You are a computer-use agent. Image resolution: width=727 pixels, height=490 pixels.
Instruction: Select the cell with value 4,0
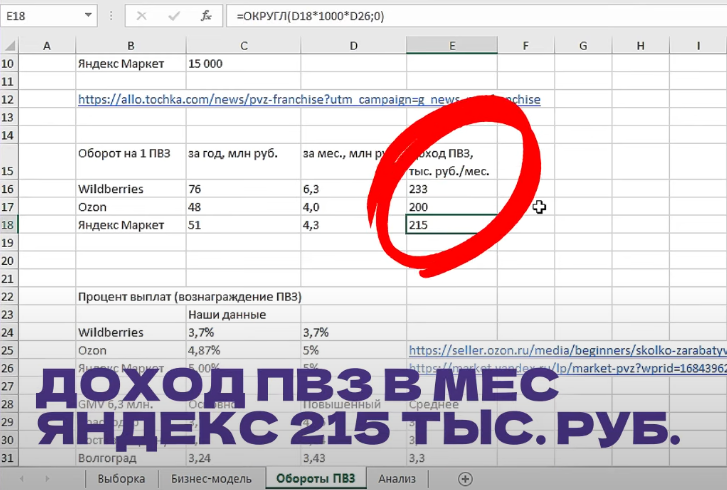click(353, 207)
